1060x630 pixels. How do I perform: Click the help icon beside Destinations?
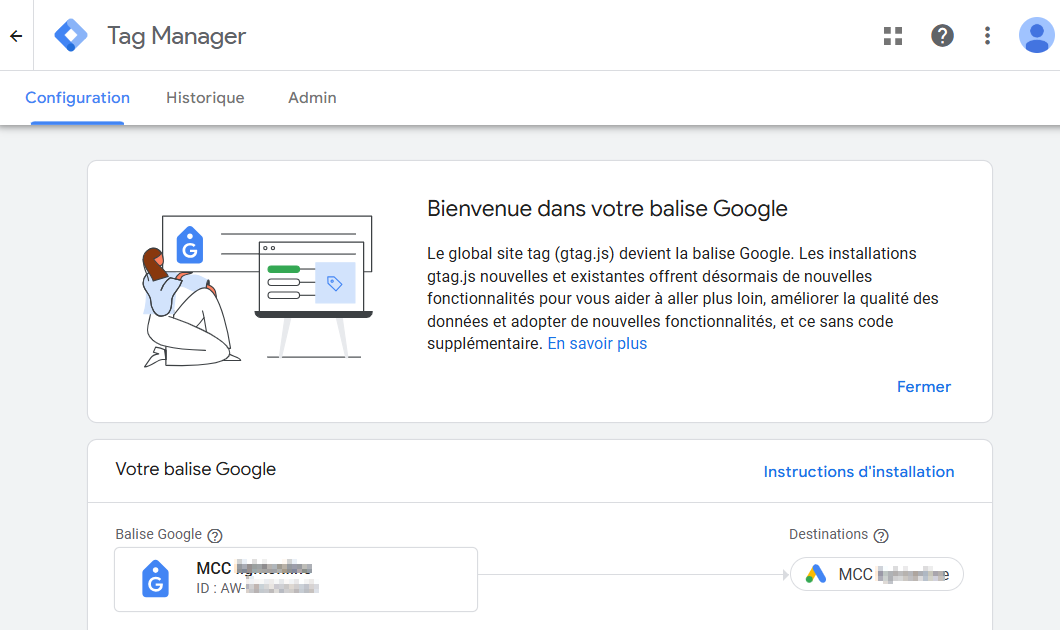coord(881,536)
